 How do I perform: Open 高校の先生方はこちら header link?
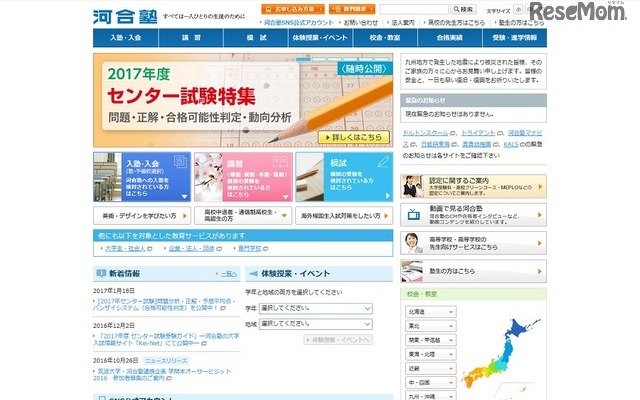coord(456,23)
